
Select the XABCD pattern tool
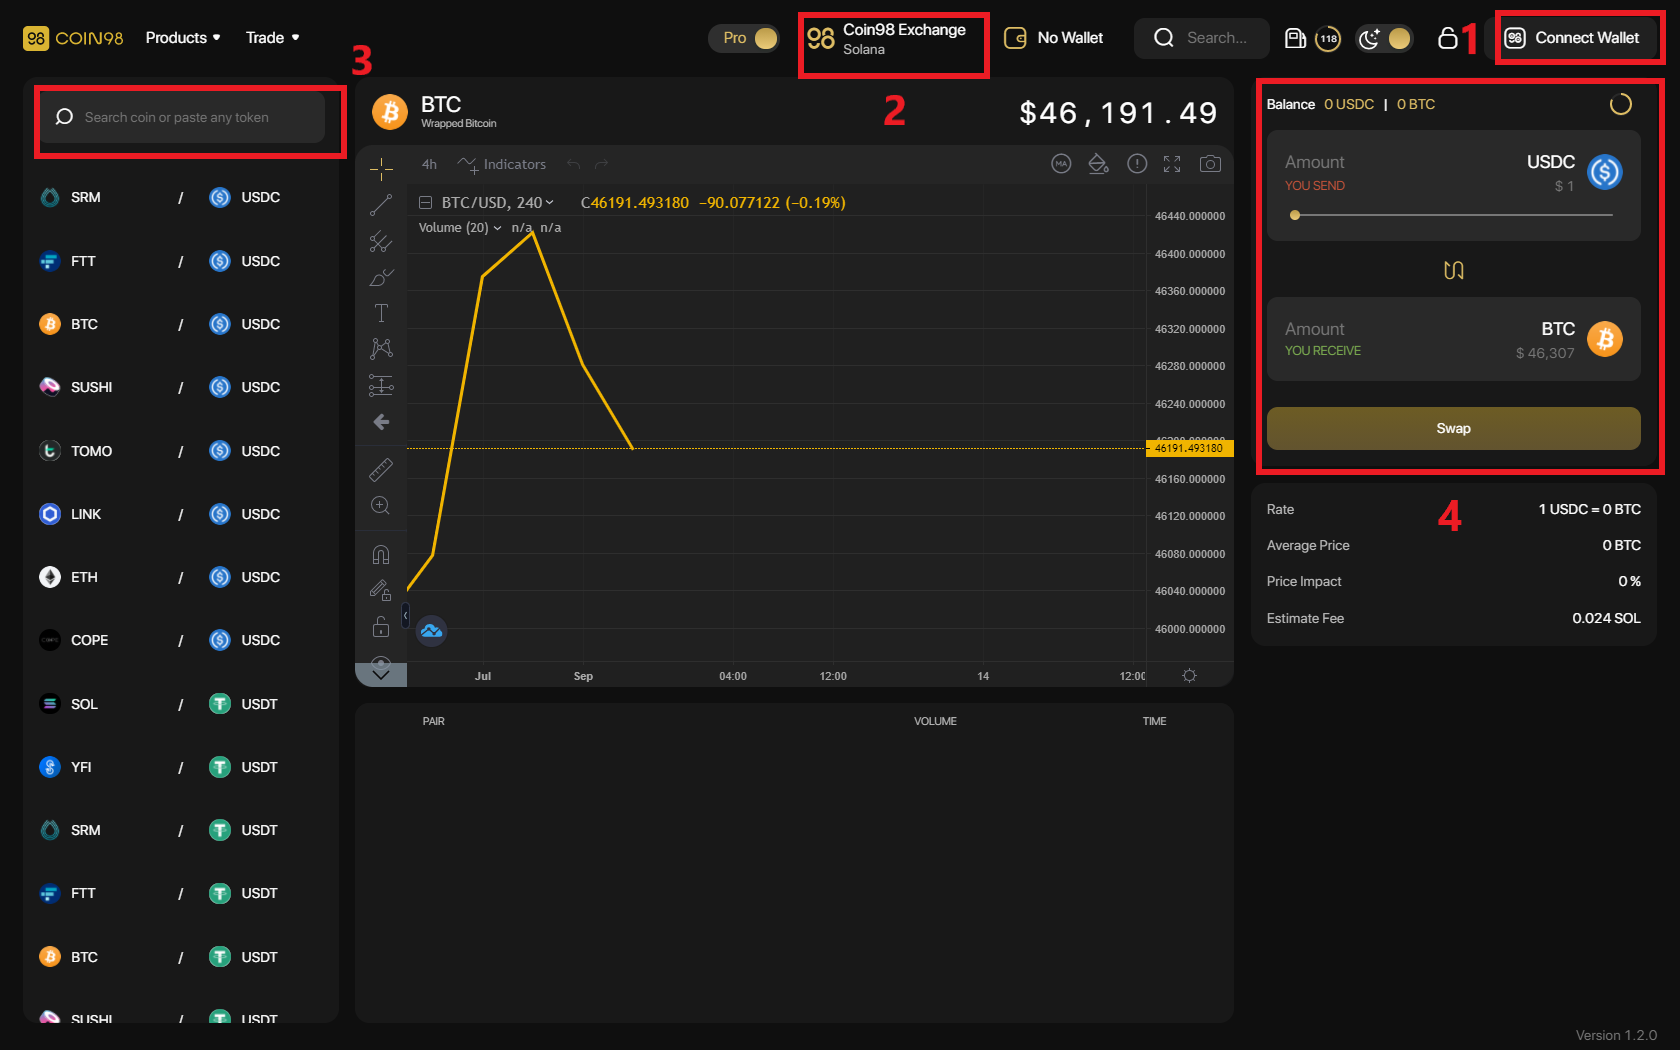click(x=381, y=348)
